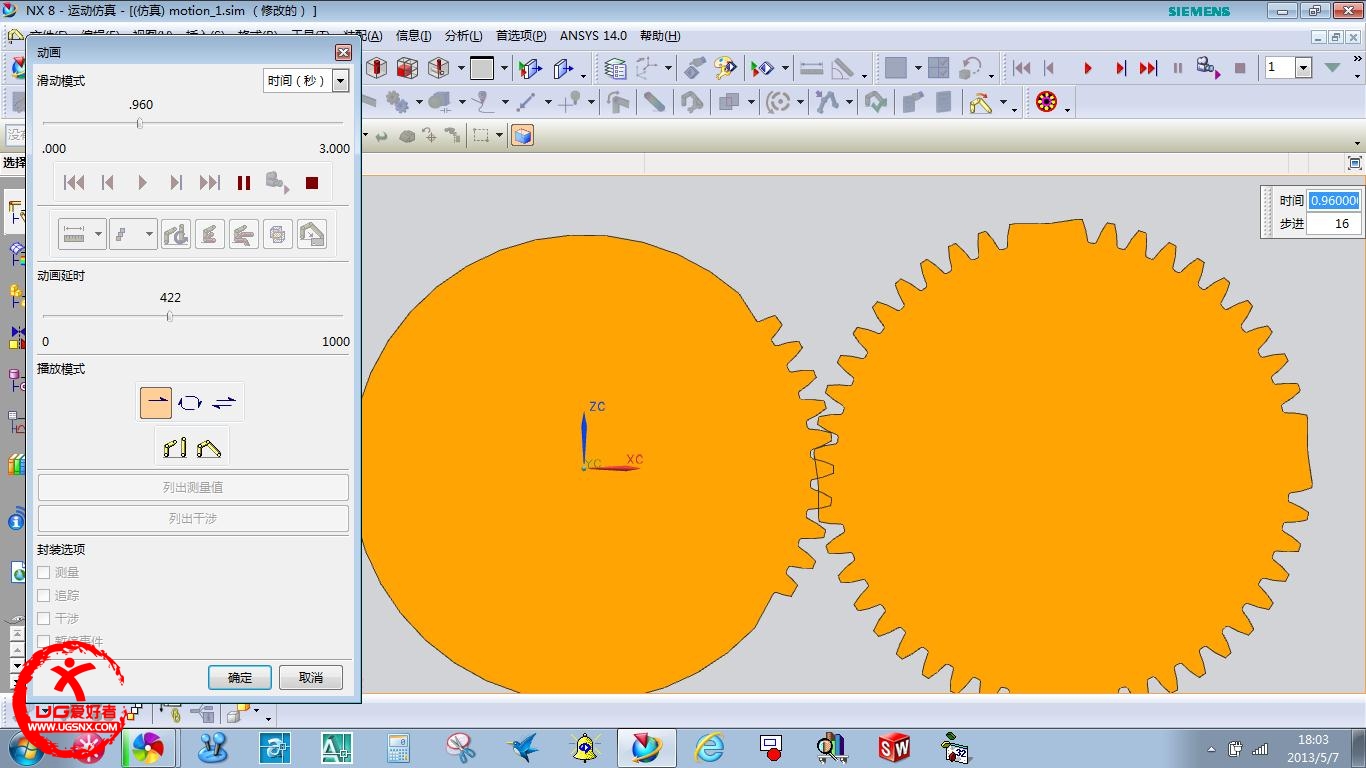Click the colorful wheel icon in toolbar
1366x768 pixels.
(x=1046, y=102)
